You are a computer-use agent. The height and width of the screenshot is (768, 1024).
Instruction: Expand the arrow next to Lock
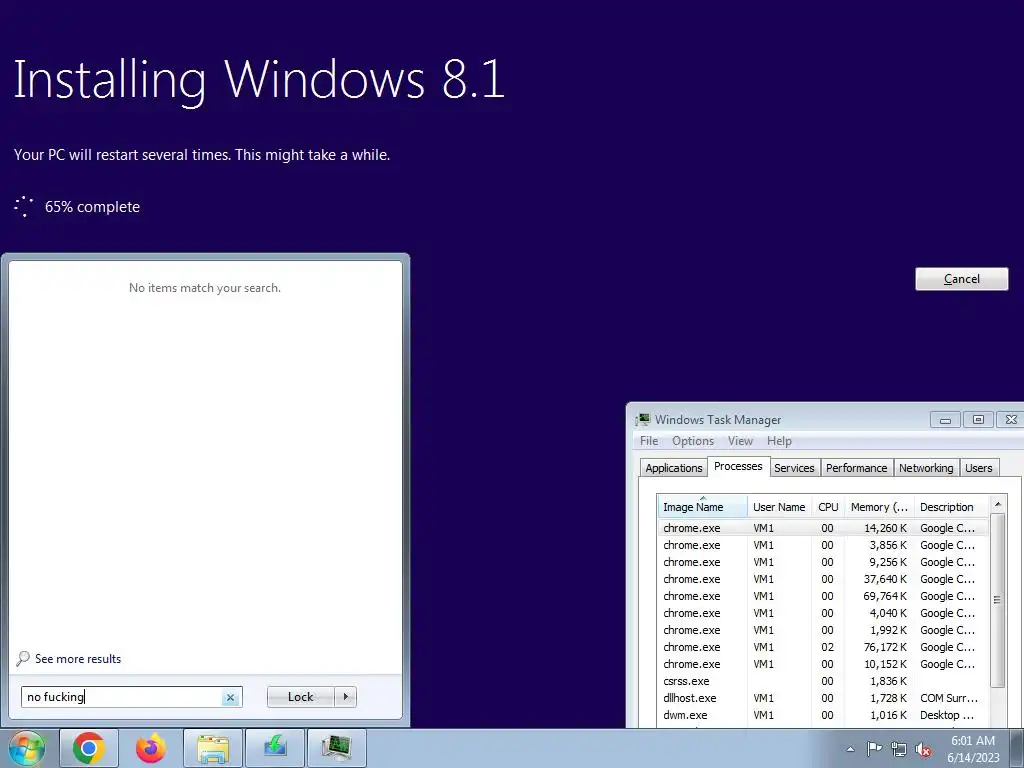pos(345,697)
